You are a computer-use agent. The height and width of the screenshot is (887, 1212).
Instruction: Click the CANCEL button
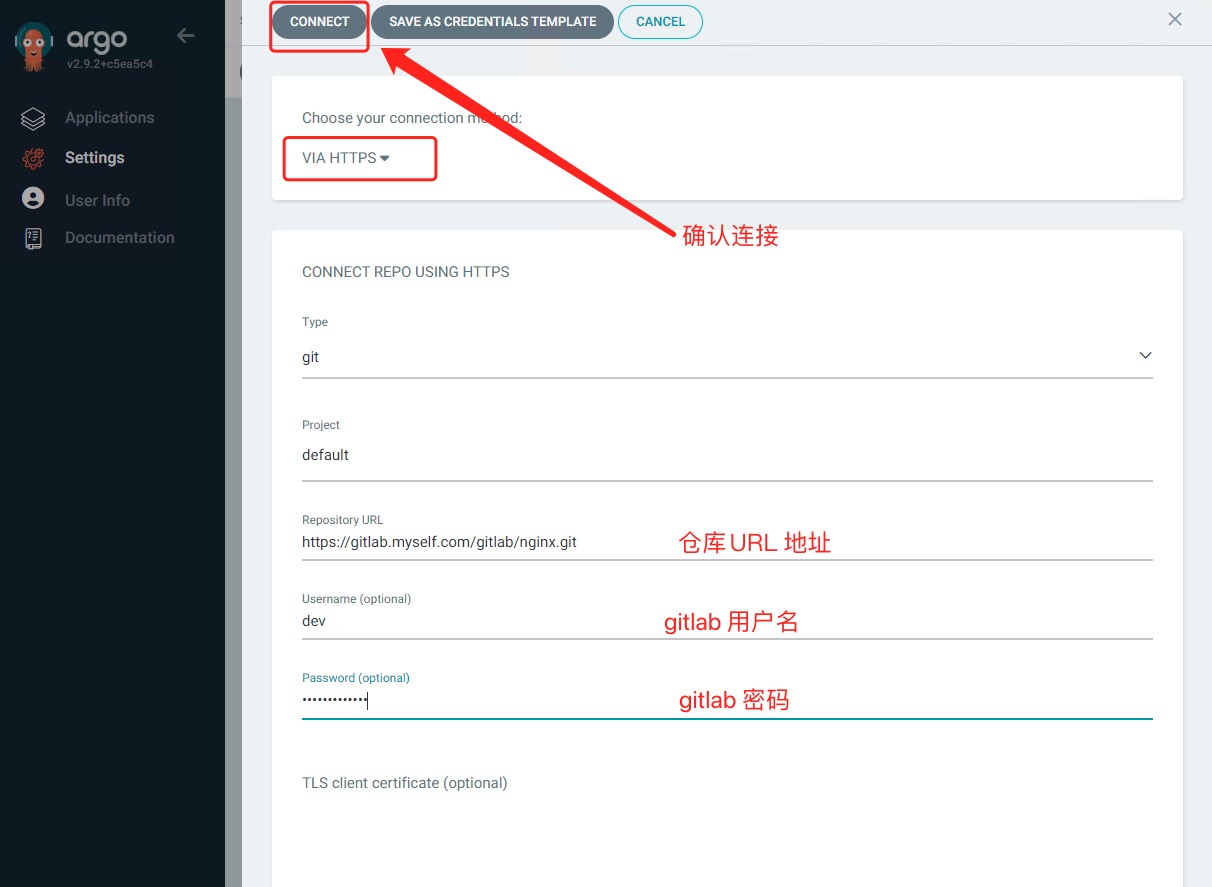tap(660, 22)
